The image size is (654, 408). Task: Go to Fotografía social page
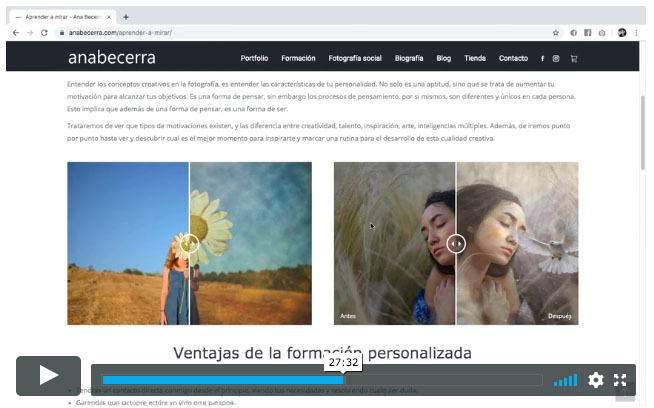355,59
